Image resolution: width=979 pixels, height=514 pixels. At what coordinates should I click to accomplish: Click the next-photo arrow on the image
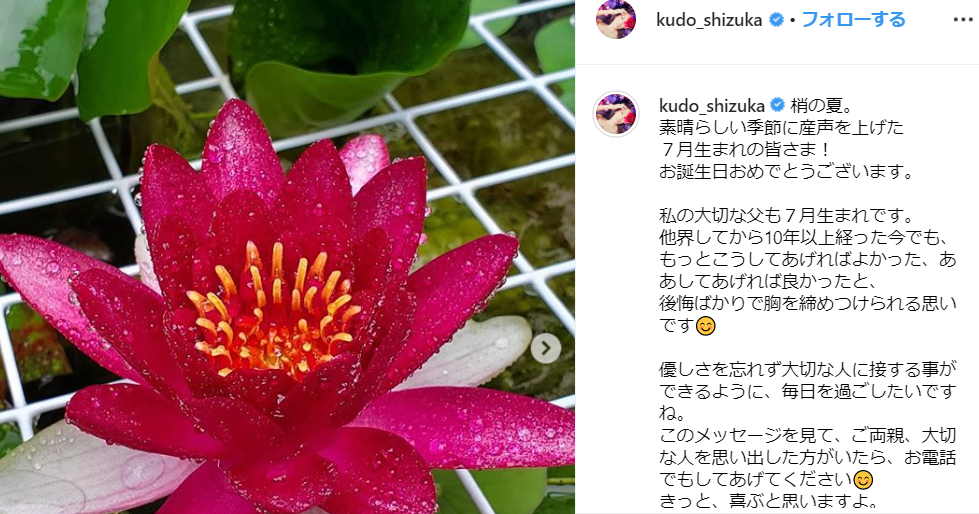tap(546, 348)
